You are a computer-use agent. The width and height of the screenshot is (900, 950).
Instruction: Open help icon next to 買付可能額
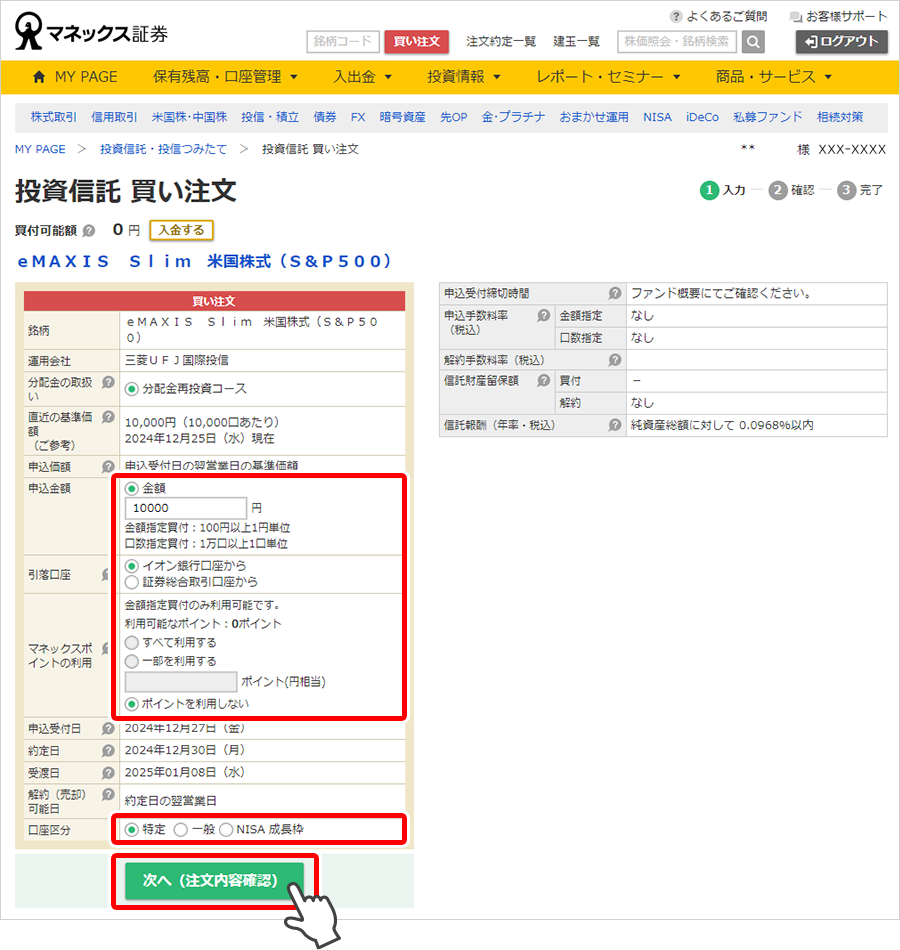[x=89, y=231]
